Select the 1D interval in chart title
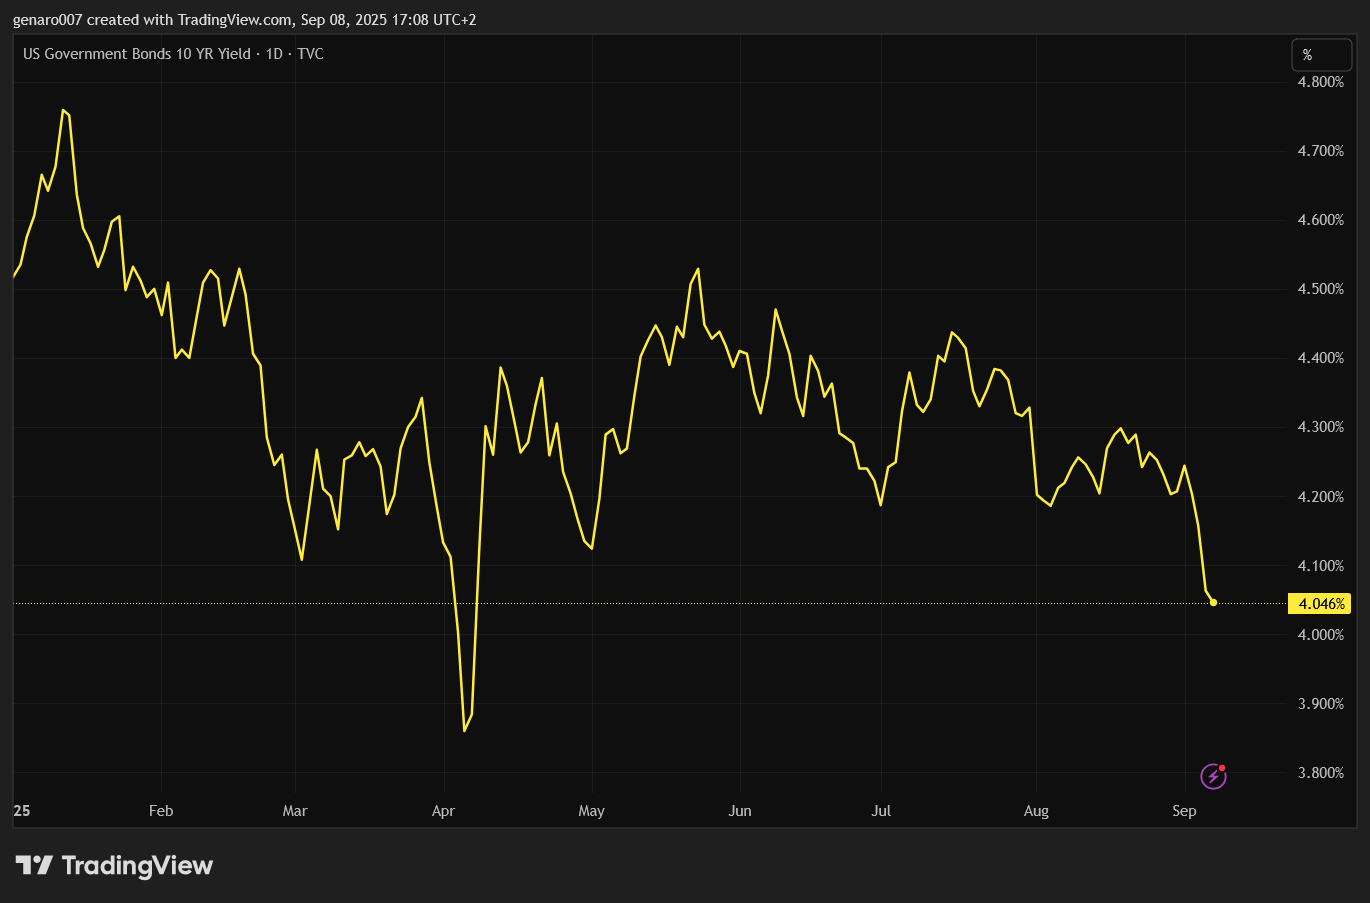This screenshot has width=1370, height=903. (x=274, y=54)
